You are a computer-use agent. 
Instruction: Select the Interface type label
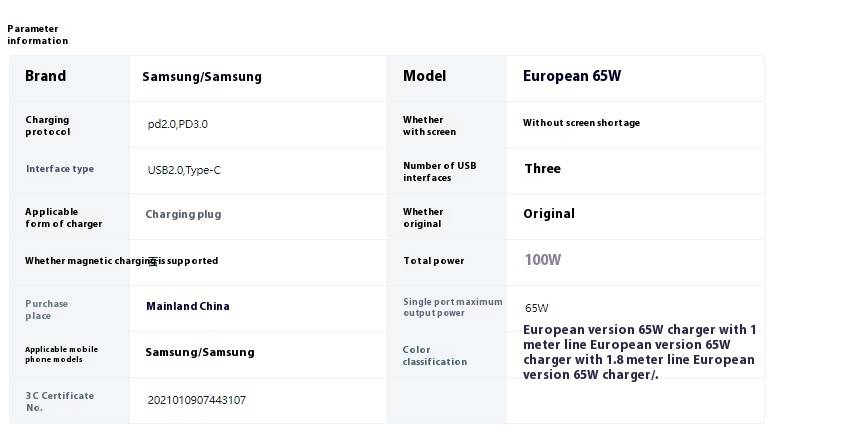60,169
